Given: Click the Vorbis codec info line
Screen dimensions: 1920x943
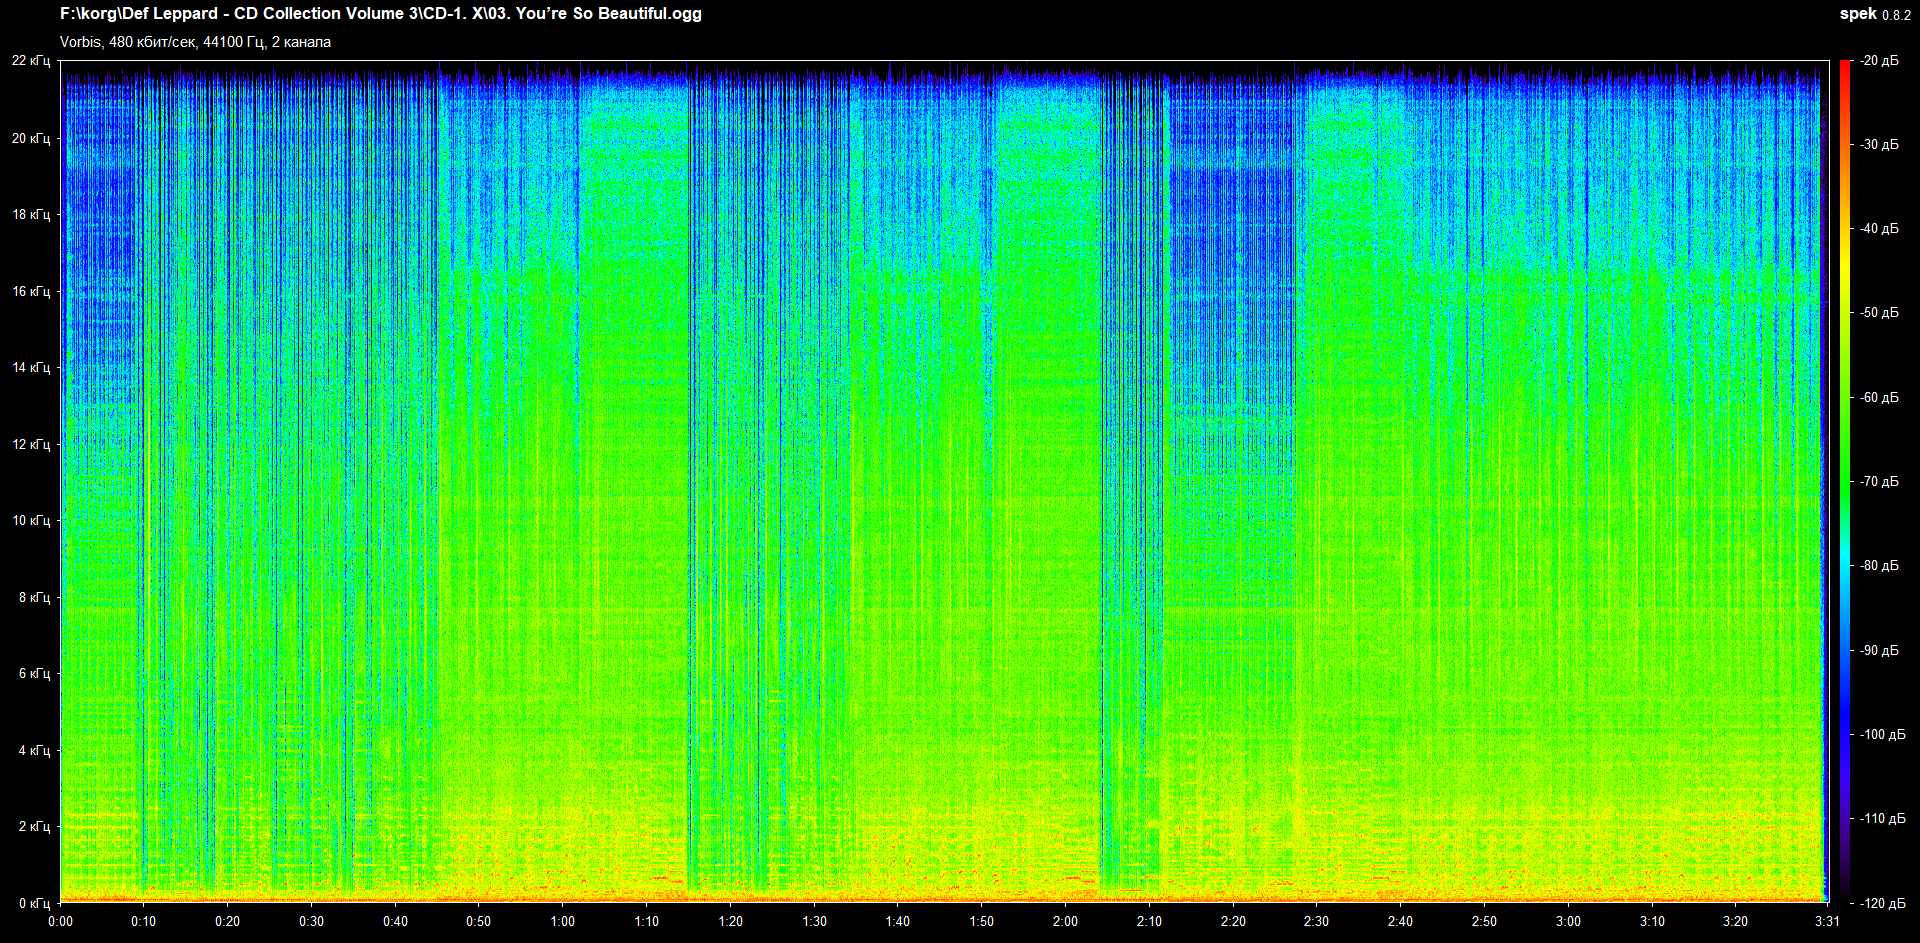Looking at the screenshot, I should point(195,42).
